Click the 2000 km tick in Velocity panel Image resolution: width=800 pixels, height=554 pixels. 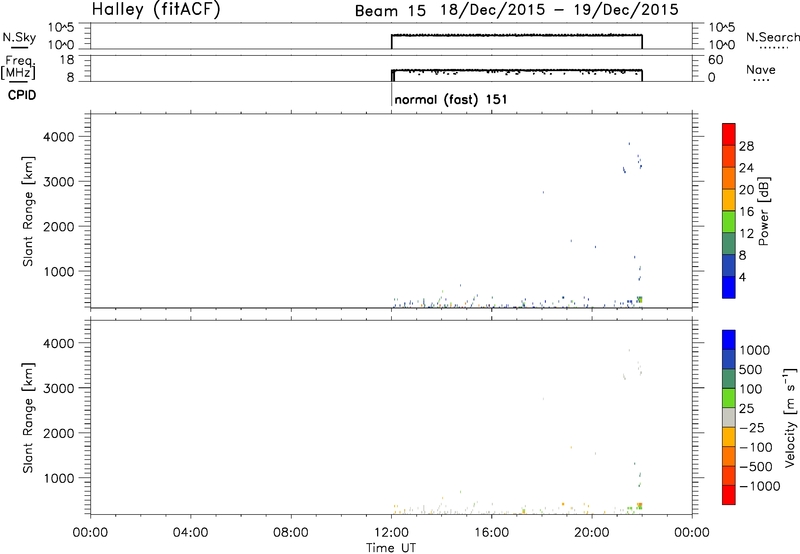coord(59,433)
